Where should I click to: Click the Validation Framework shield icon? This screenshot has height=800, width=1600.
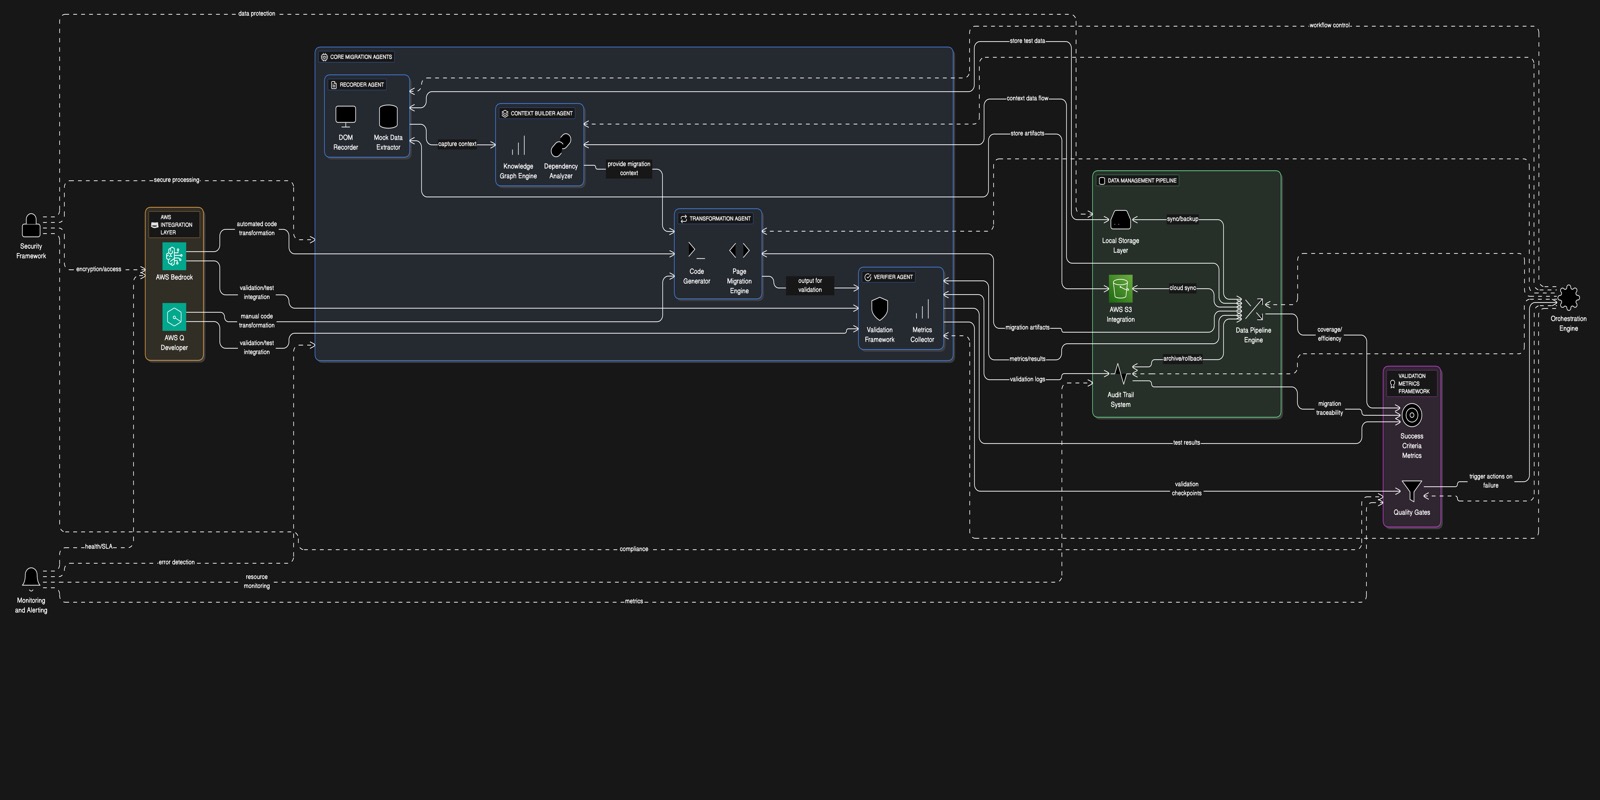point(879,308)
